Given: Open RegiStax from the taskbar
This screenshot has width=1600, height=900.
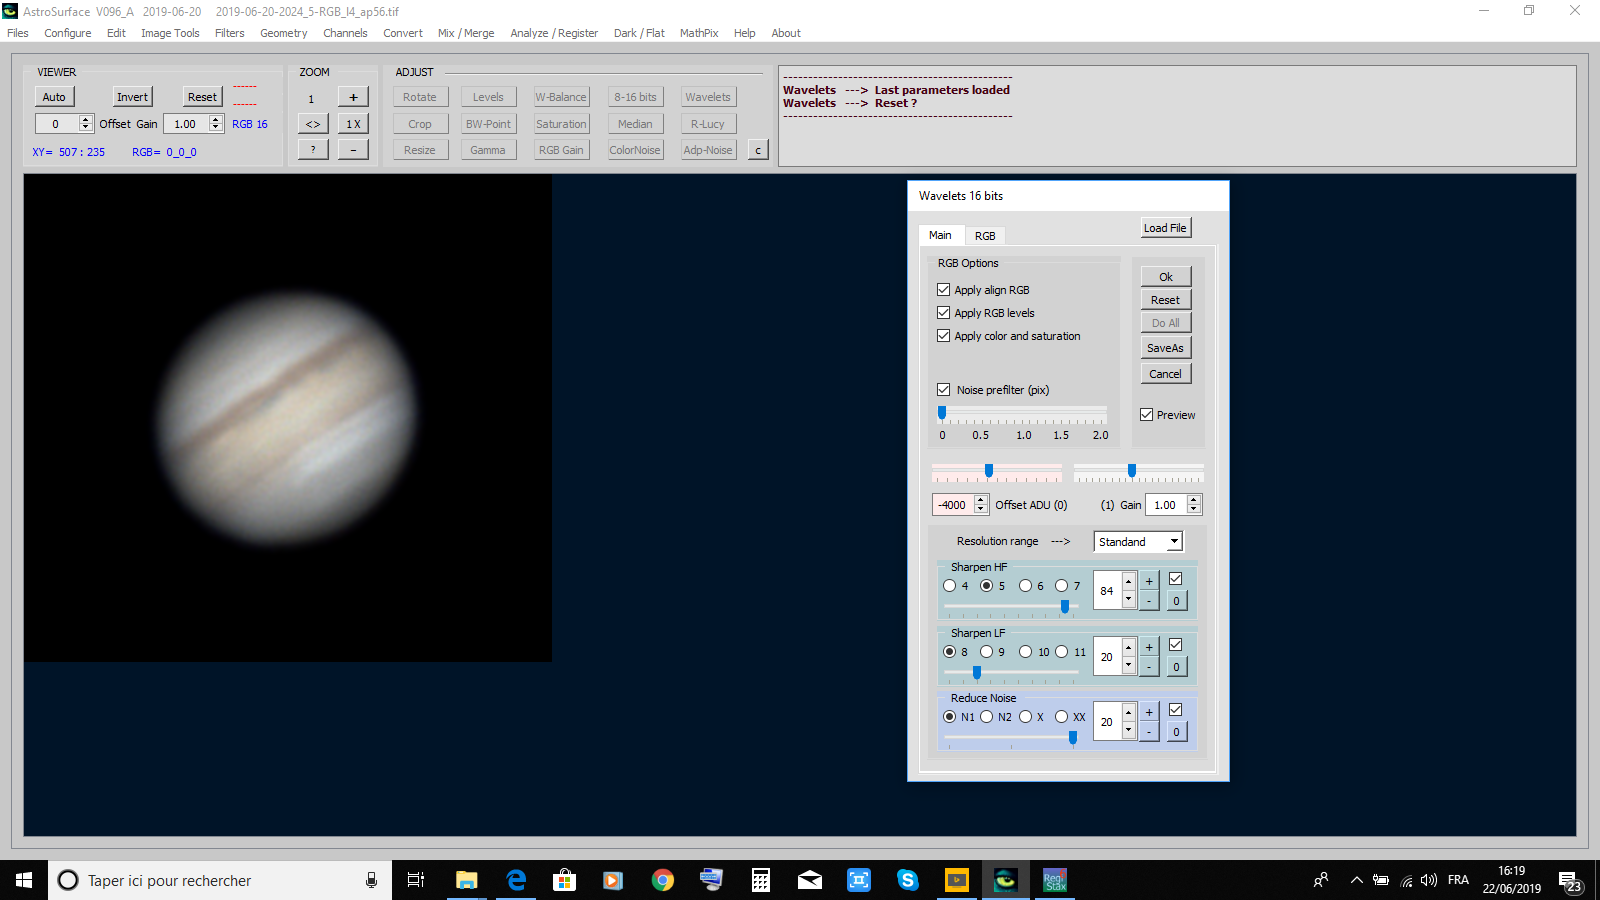Looking at the screenshot, I should [x=1054, y=880].
